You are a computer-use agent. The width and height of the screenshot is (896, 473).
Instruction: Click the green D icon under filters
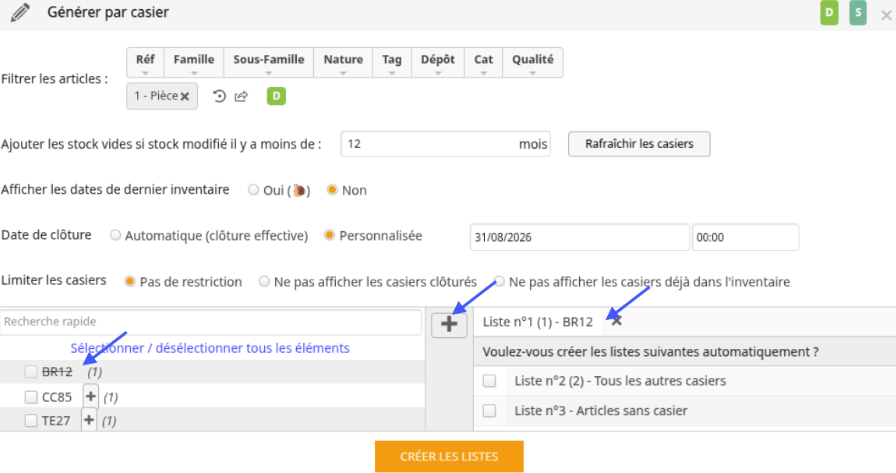coord(276,96)
